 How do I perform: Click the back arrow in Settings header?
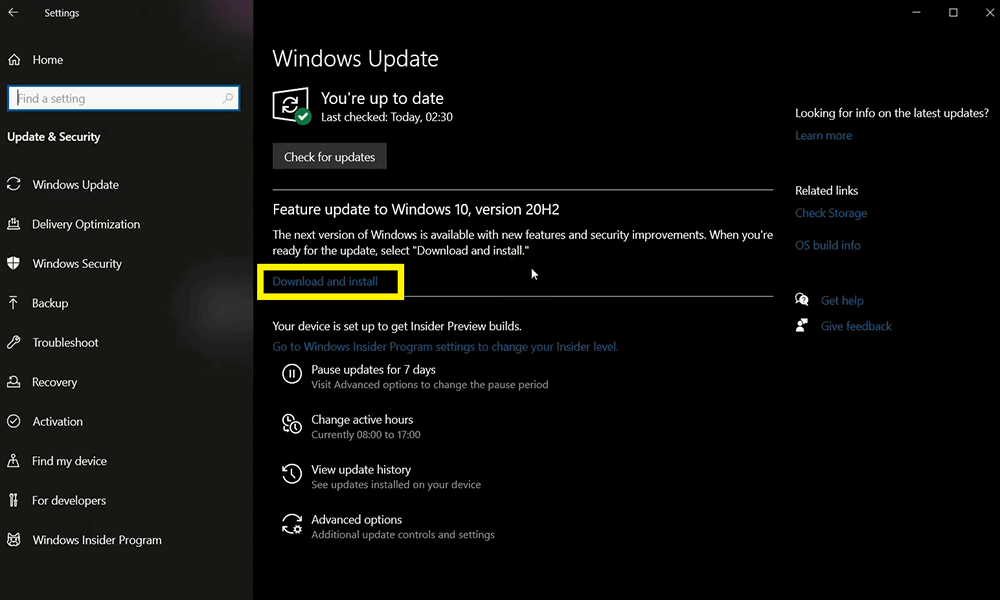click(x=13, y=12)
